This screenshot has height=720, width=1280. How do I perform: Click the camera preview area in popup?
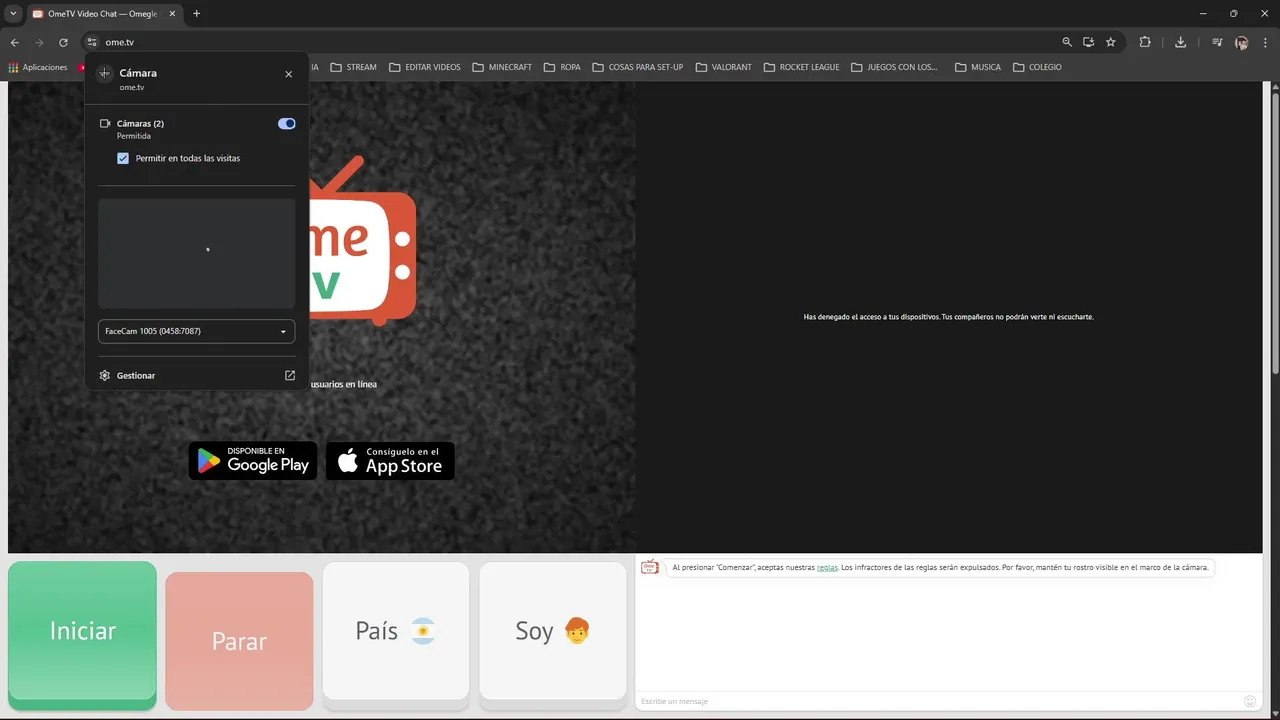click(x=196, y=253)
